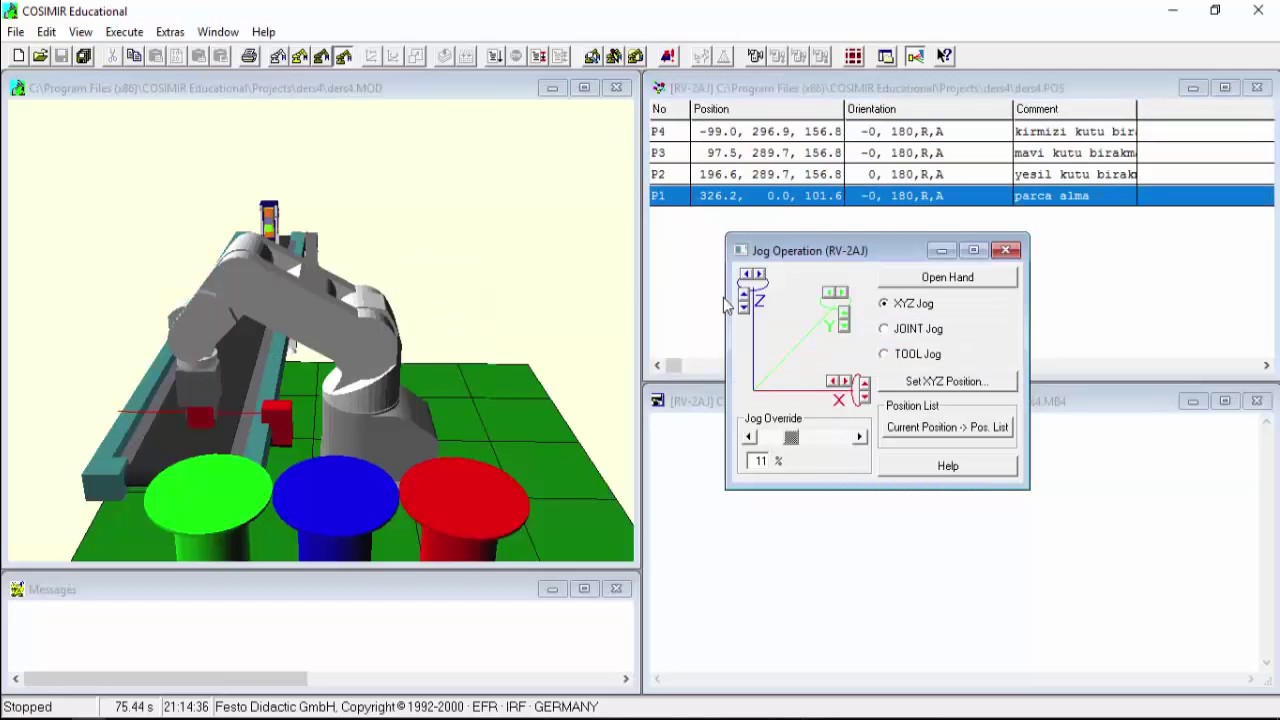Image resolution: width=1280 pixels, height=720 pixels.
Task: Increase Jog Override with right arrow
Action: 859,437
